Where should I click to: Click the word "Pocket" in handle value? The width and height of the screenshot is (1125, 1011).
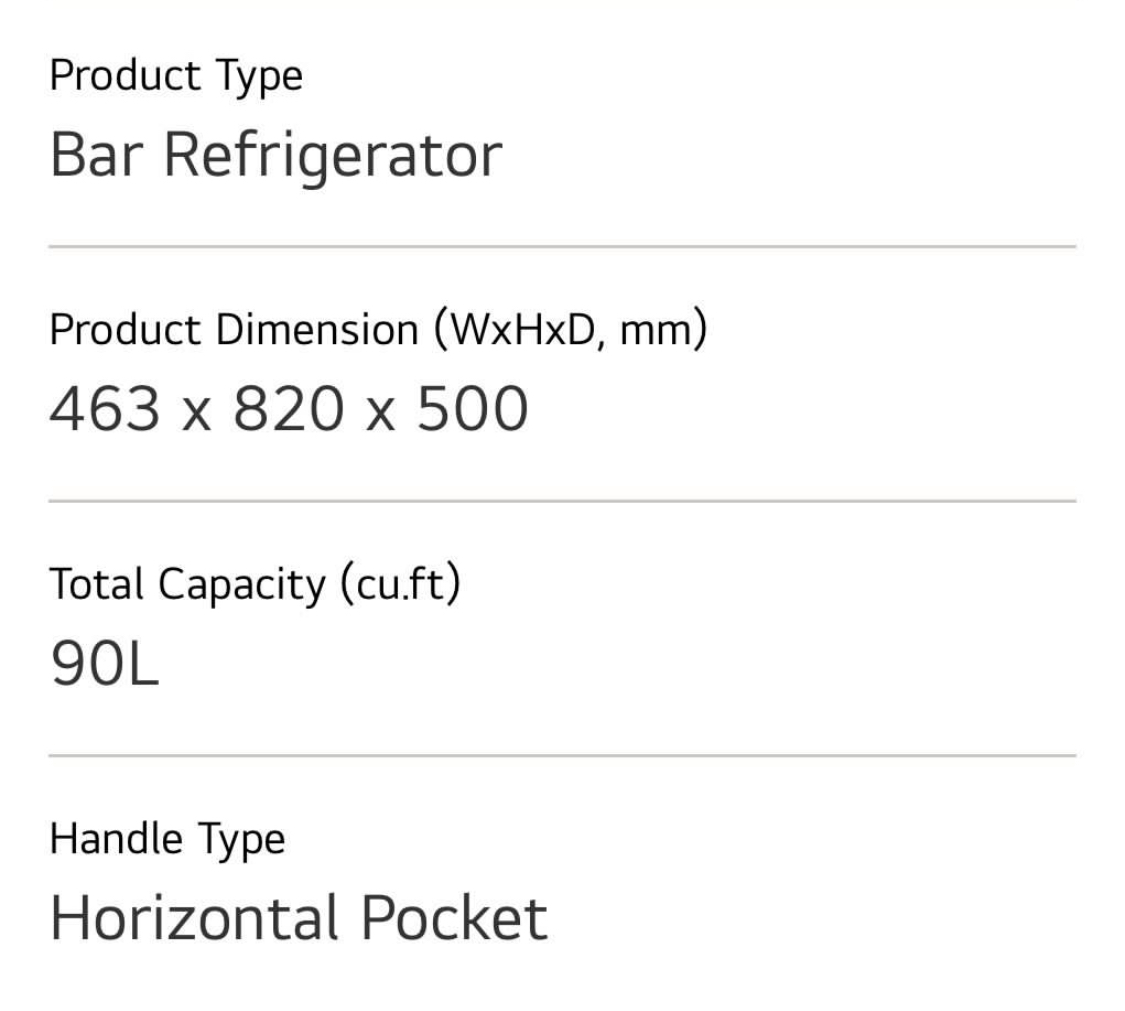pyautogui.click(x=453, y=918)
